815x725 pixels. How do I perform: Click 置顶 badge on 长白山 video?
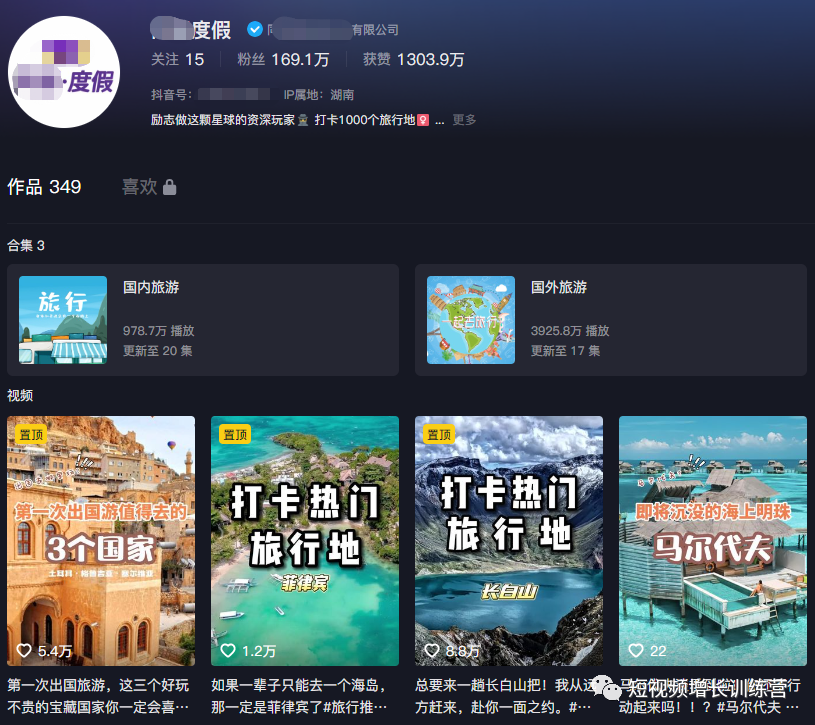[439, 434]
